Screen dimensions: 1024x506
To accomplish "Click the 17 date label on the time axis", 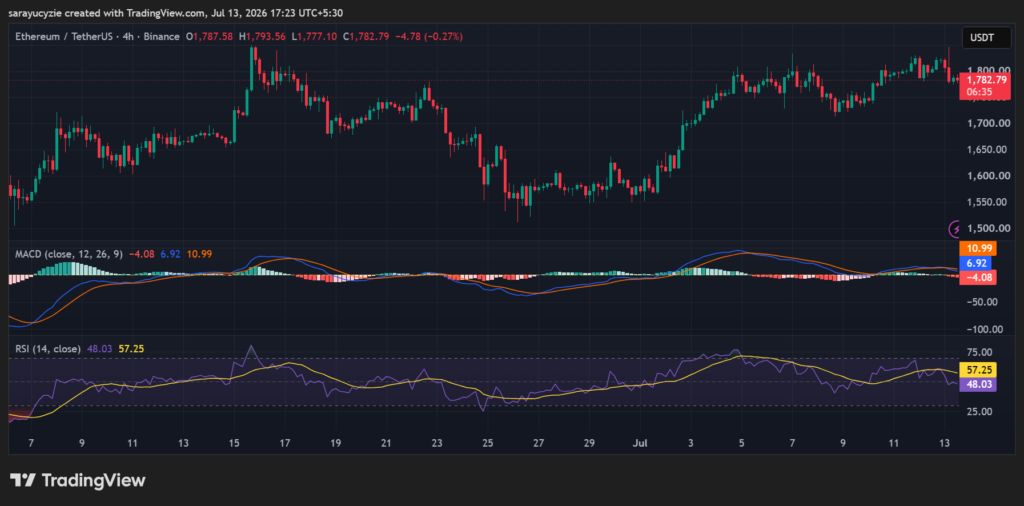I will click(285, 443).
